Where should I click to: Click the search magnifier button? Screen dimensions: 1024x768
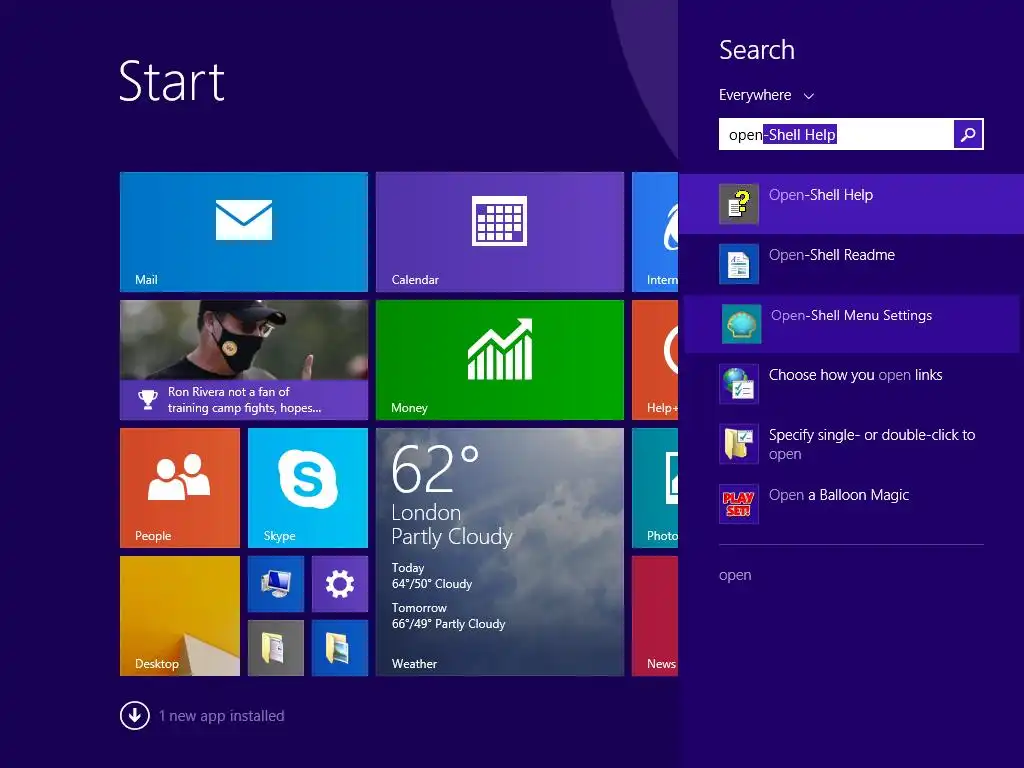coord(968,135)
